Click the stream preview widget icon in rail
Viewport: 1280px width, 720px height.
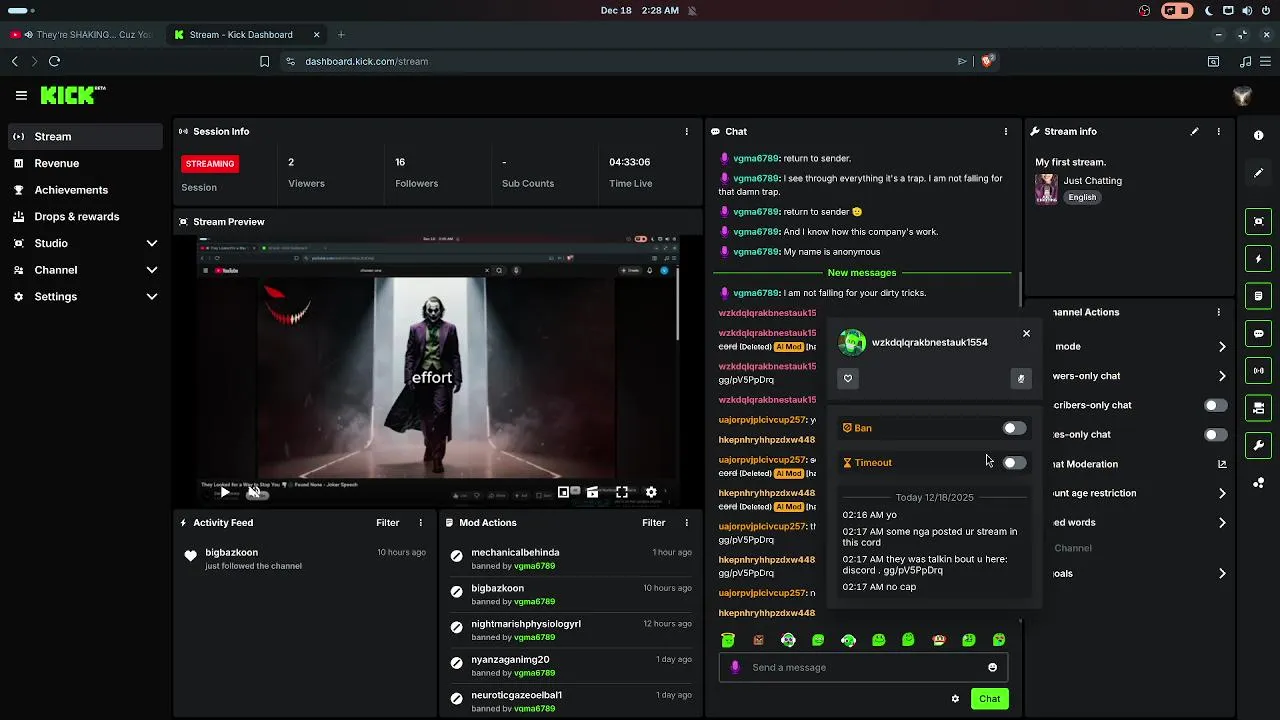[x=1258, y=222]
